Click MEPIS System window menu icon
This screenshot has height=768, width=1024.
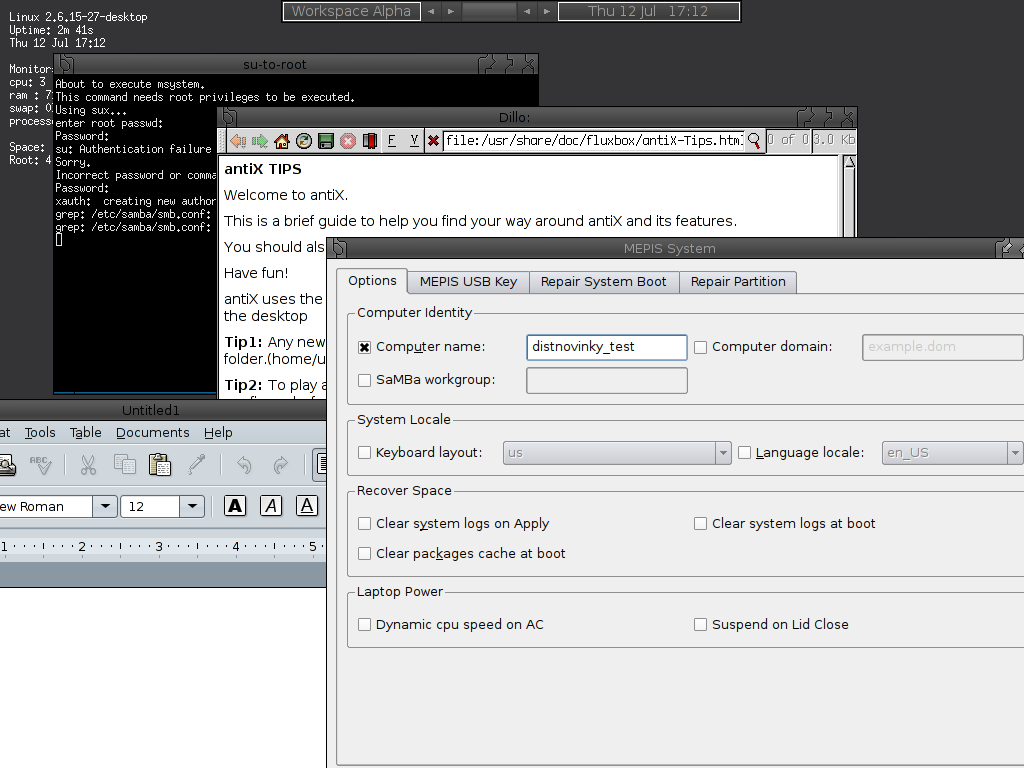coord(338,248)
